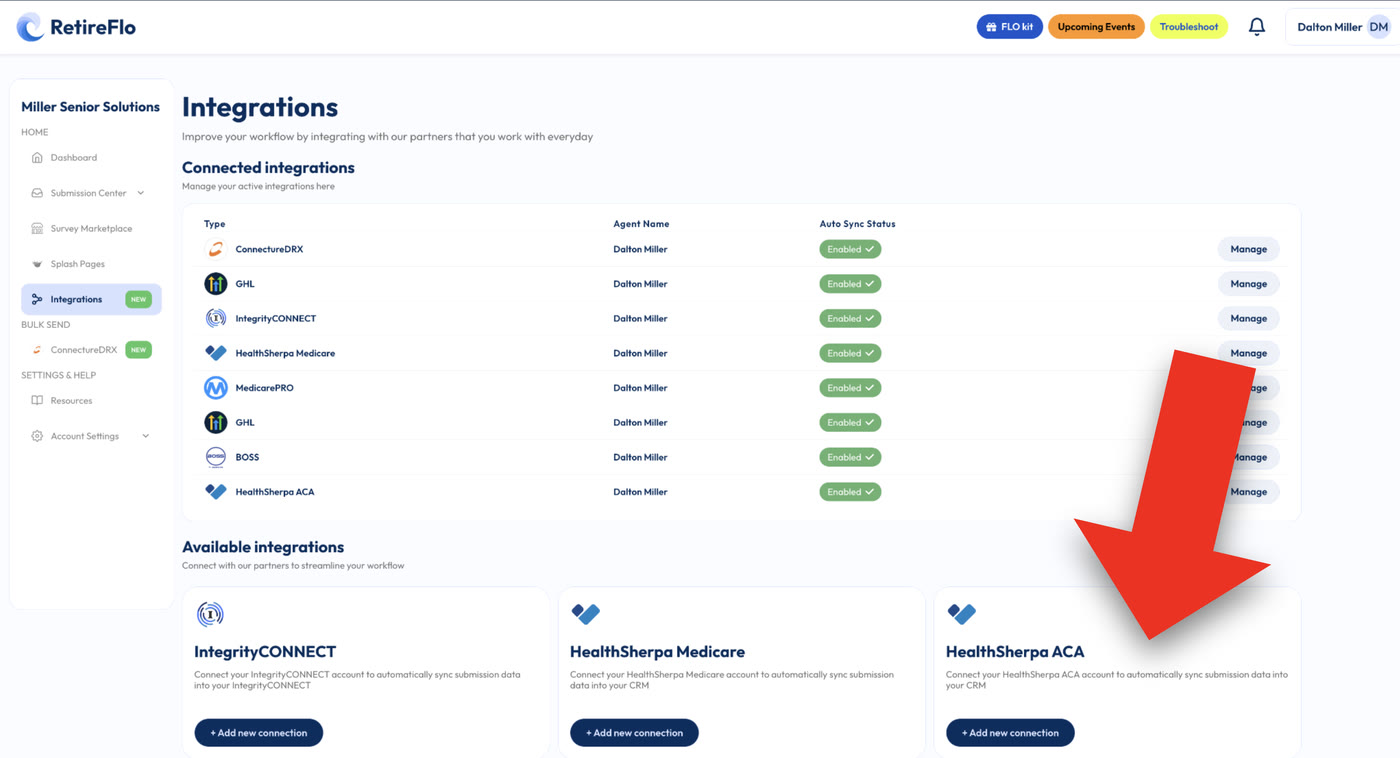Viewport: 1400px width, 758px height.
Task: Click HealthSherpa ACA row Enabled badge
Action: tap(850, 492)
